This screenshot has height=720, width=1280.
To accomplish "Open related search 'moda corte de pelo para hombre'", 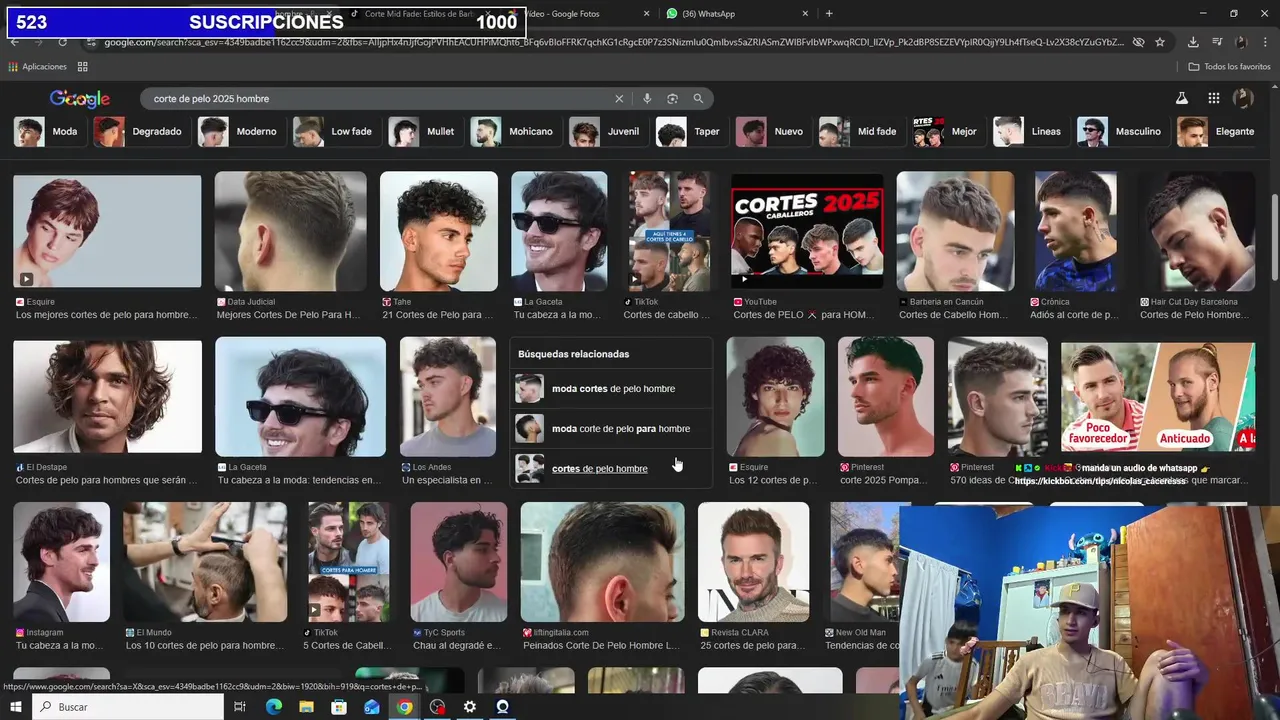I will click(612, 429).
